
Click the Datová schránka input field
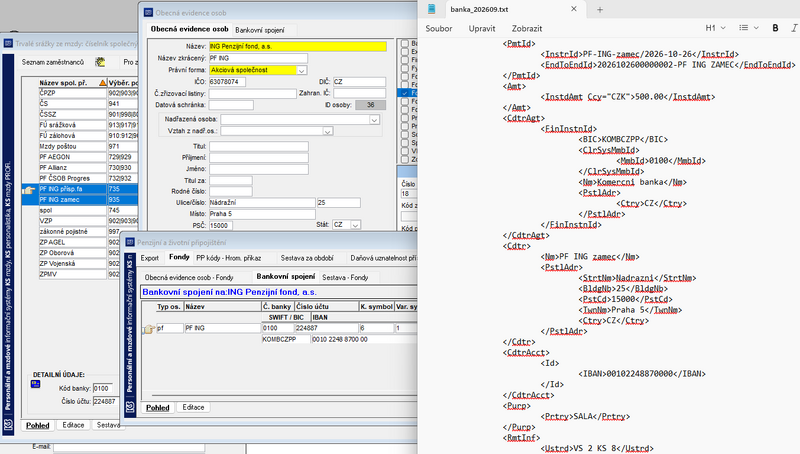231,105
